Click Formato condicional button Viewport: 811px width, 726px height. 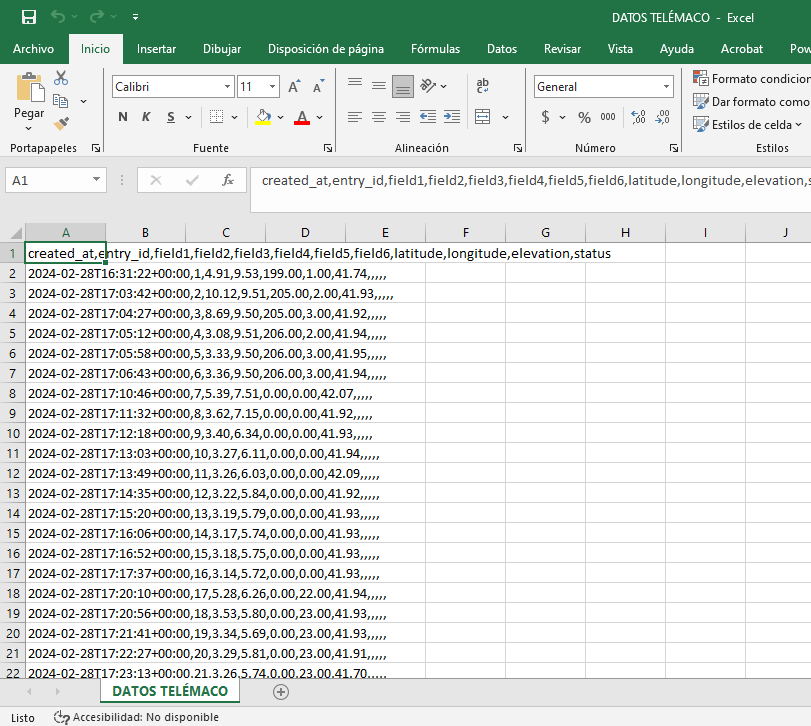752,79
